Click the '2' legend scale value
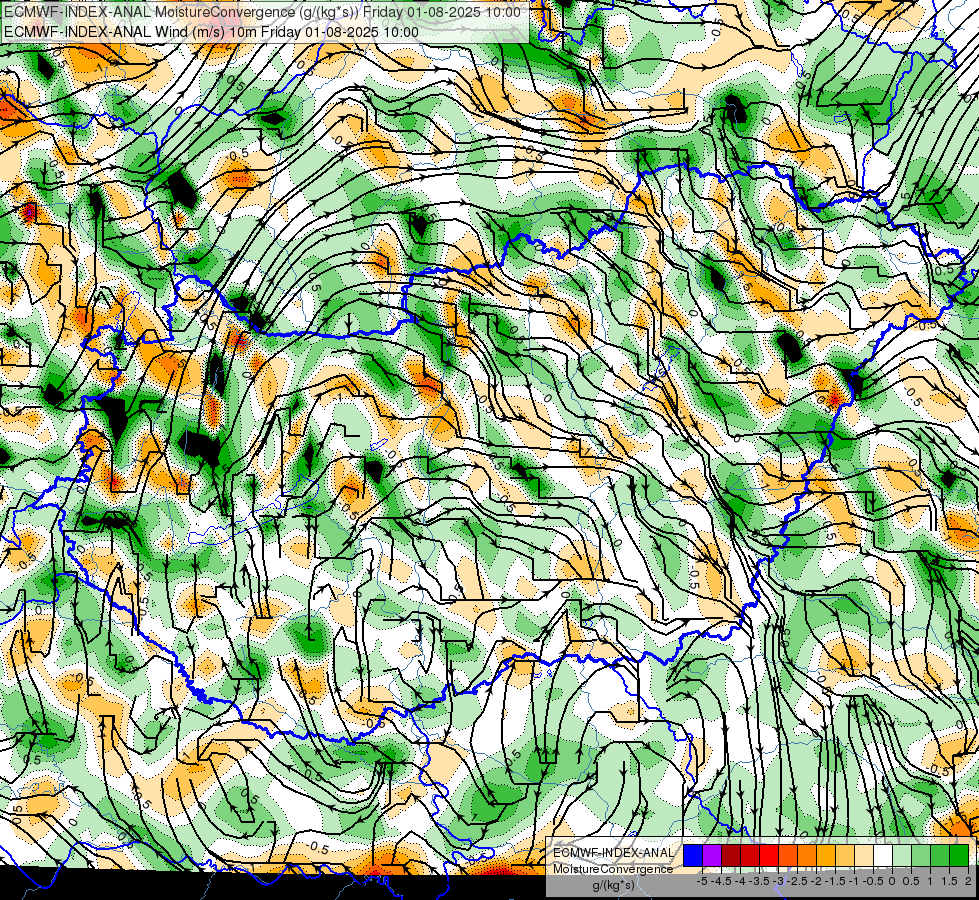Screen dimensions: 979x900 (x=968, y=881)
